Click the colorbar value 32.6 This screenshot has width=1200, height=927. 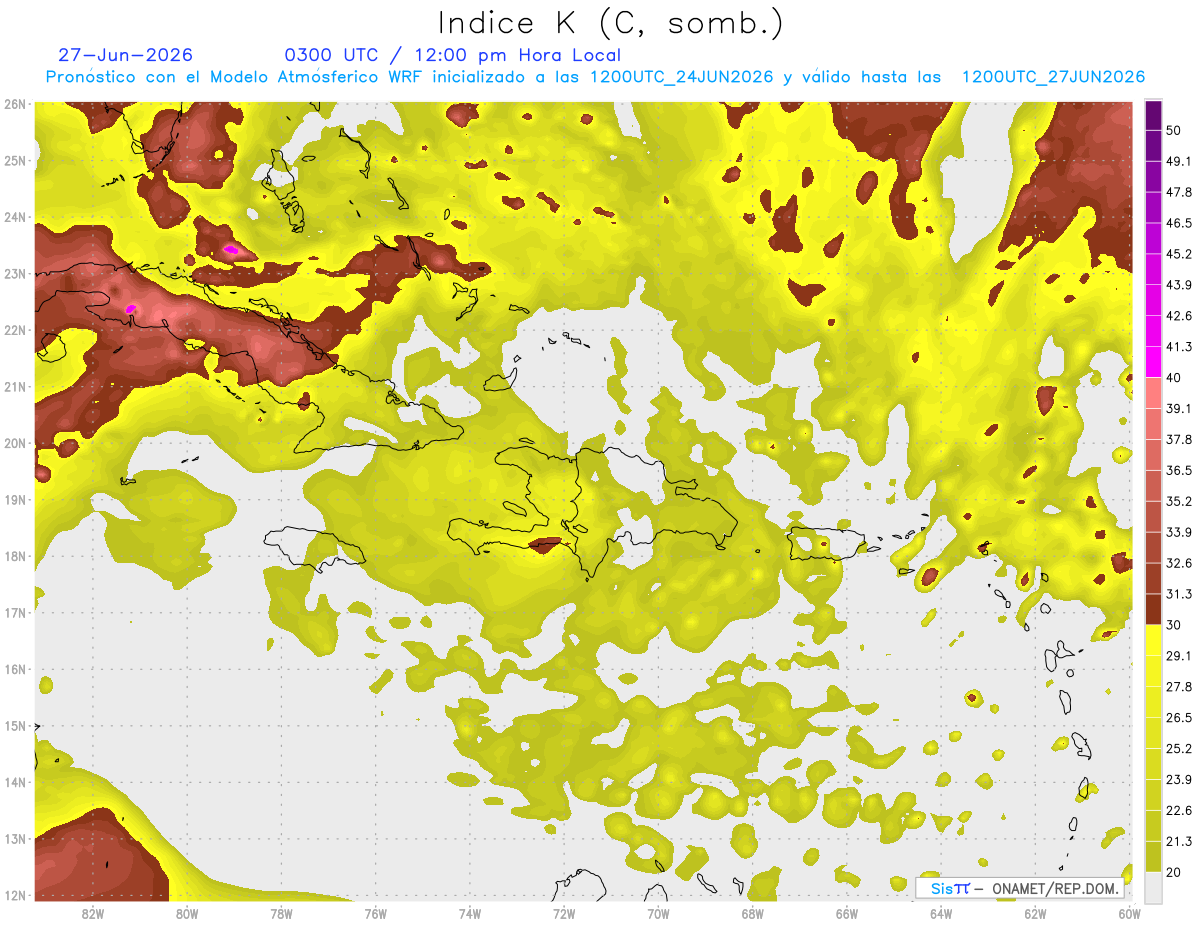pyautogui.click(x=1179, y=563)
